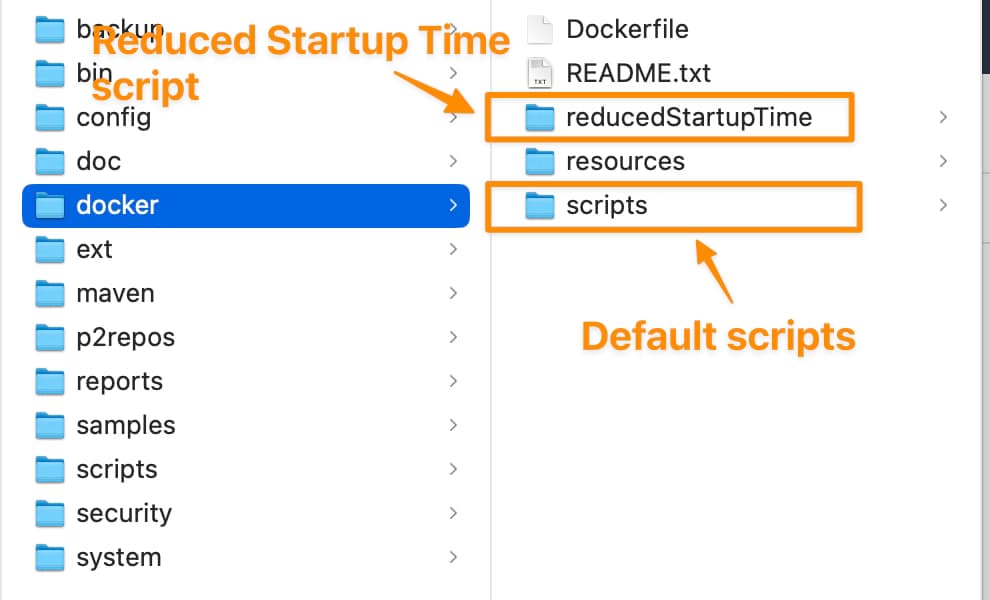Select the Dockerfile file icon
Image resolution: width=990 pixels, height=600 pixels.
pos(539,29)
